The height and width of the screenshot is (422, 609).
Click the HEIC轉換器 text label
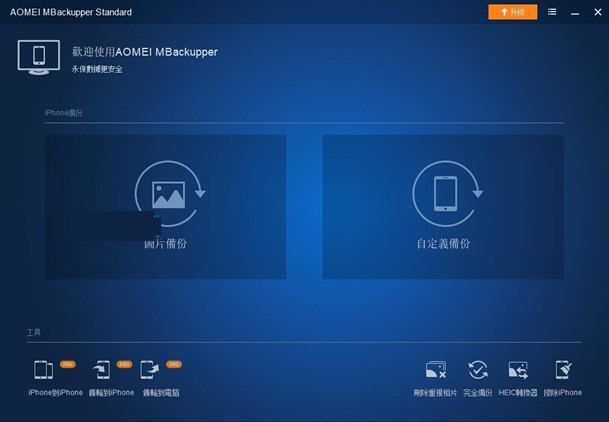pos(518,393)
